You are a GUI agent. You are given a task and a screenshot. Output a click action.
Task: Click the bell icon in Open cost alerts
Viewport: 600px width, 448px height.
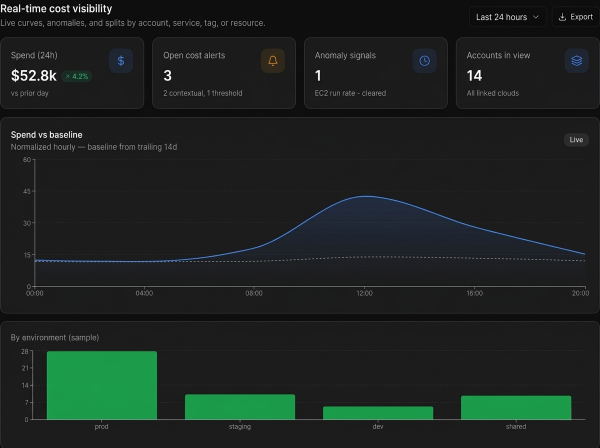[x=272, y=61]
